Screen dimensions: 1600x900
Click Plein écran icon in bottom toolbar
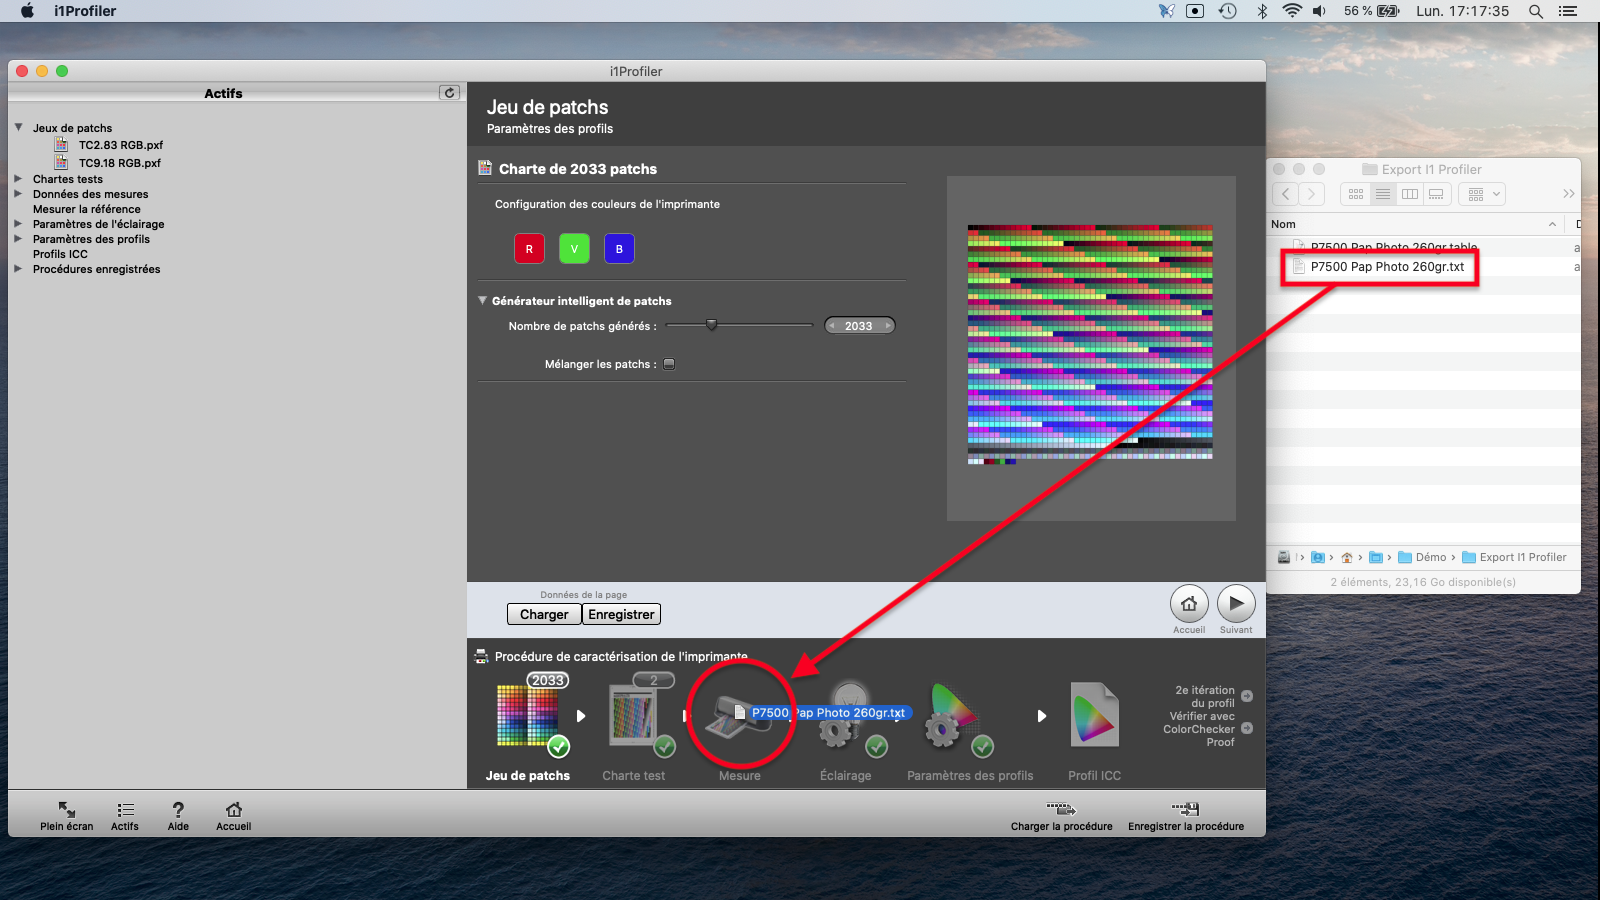pos(67,809)
